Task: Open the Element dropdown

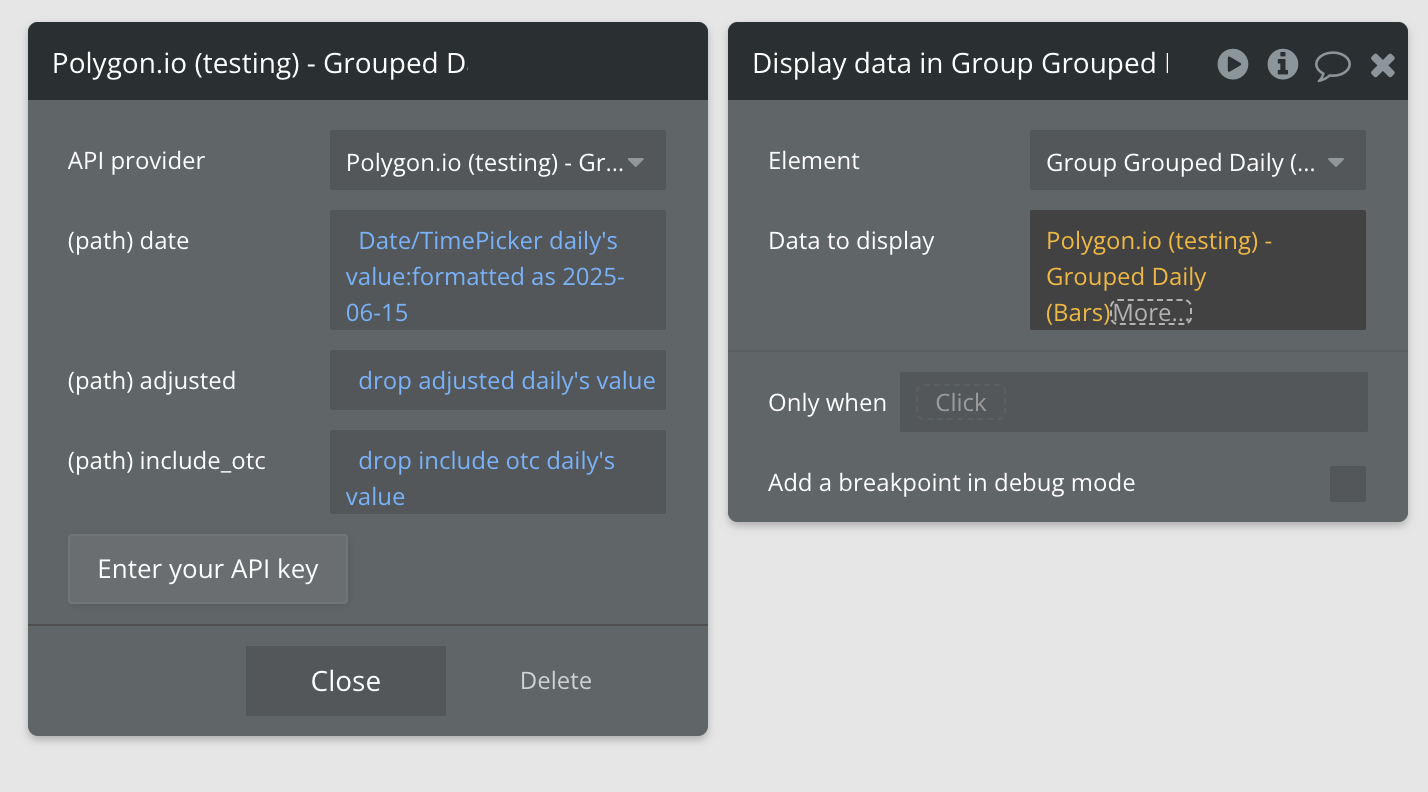Action: [x=1197, y=161]
